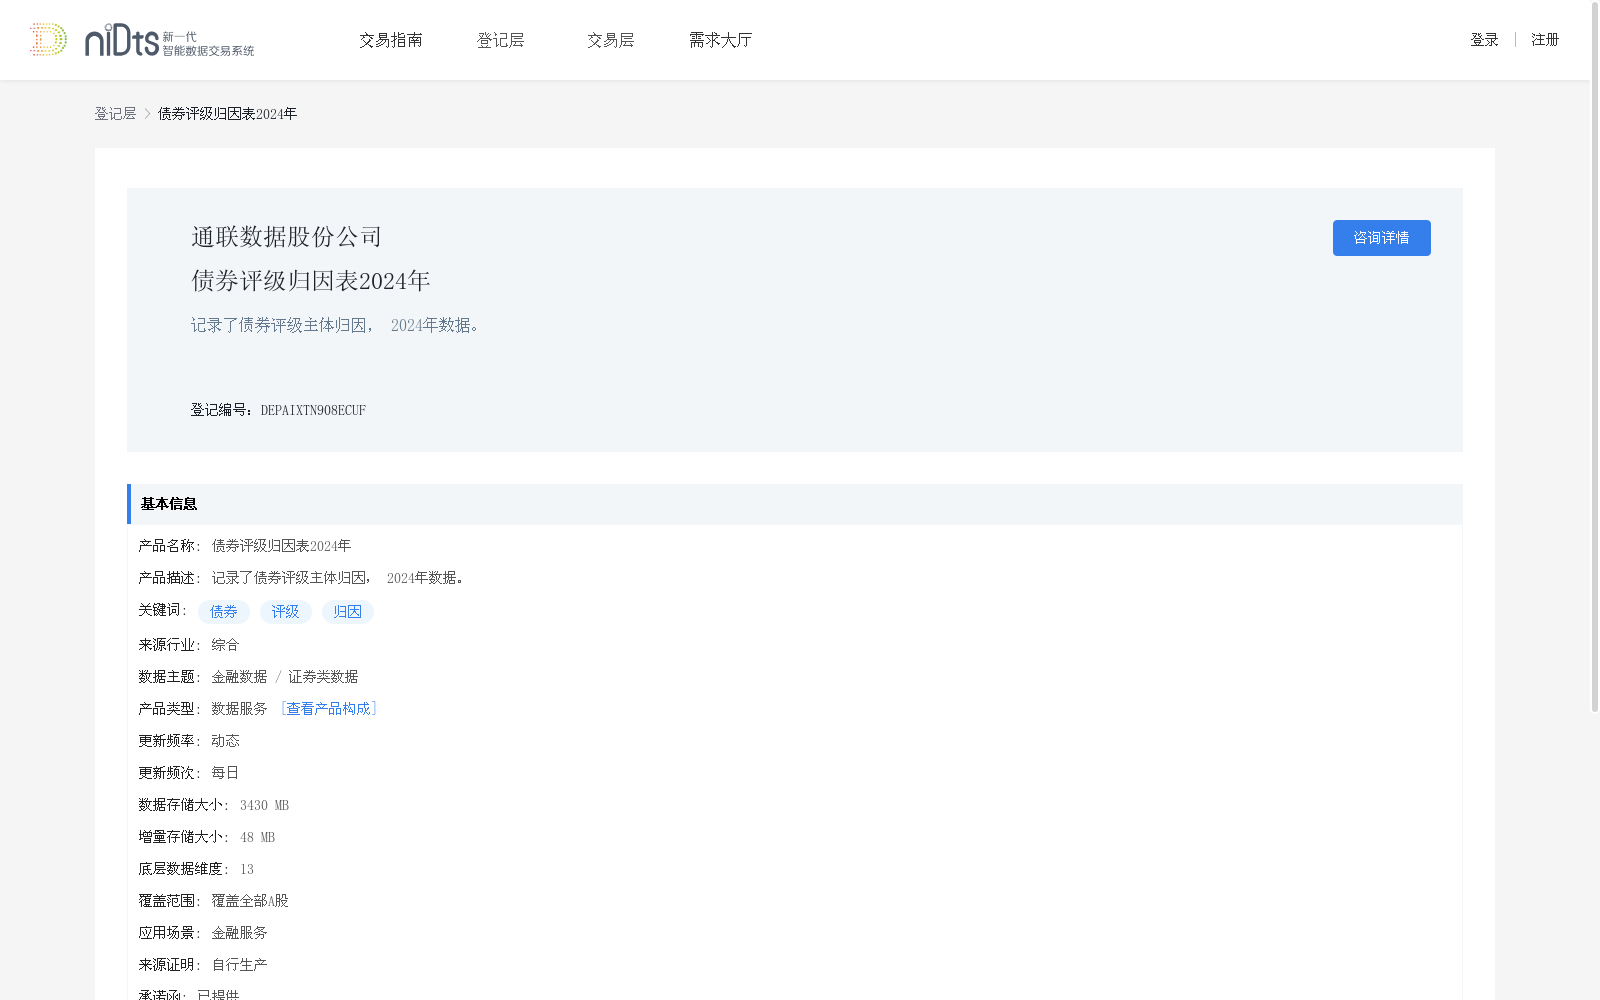This screenshot has width=1600, height=1000.
Task: Click the update frequency value 每日
Action: pos(225,773)
